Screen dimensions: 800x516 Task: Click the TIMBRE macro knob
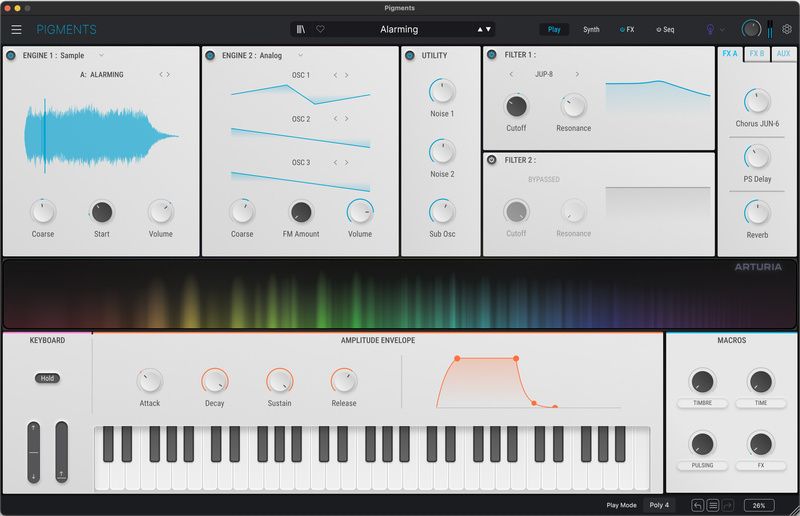703,381
